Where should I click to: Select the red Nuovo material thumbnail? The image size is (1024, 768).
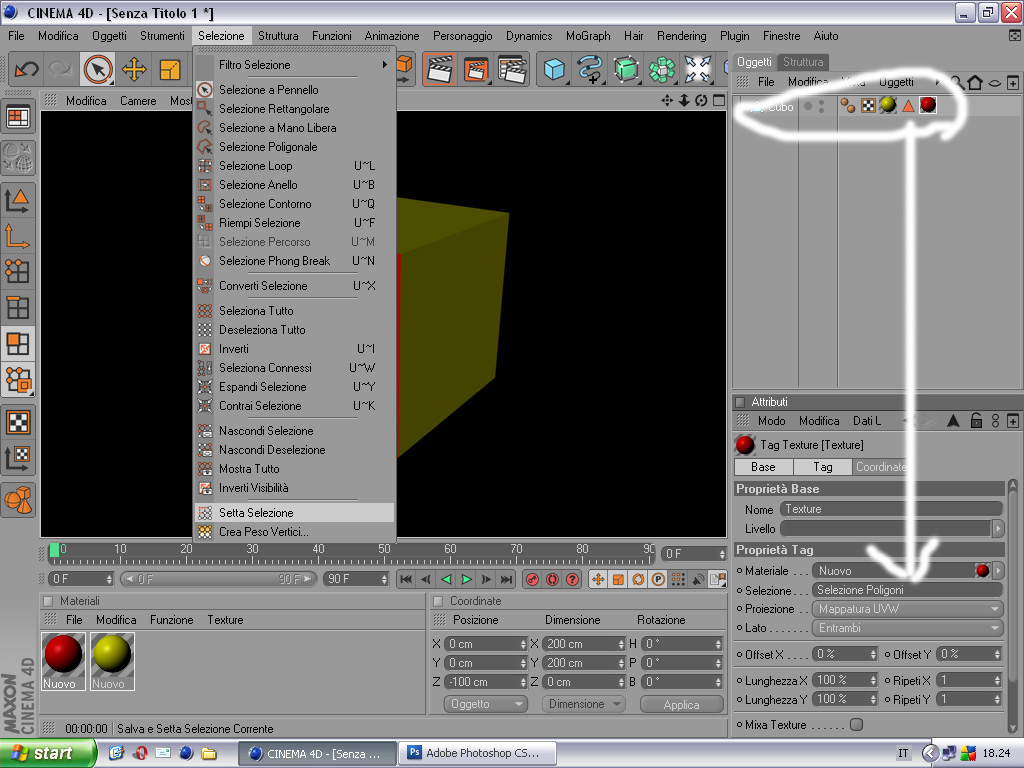coord(63,661)
